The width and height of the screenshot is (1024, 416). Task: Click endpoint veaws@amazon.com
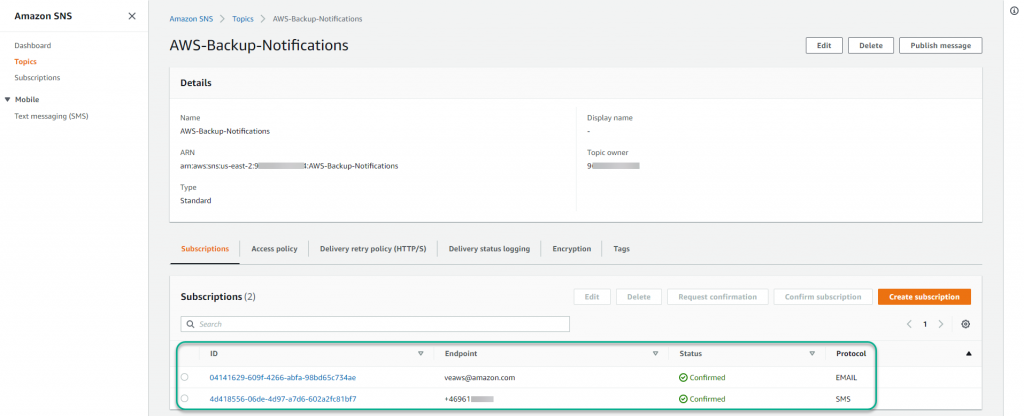[x=480, y=377]
